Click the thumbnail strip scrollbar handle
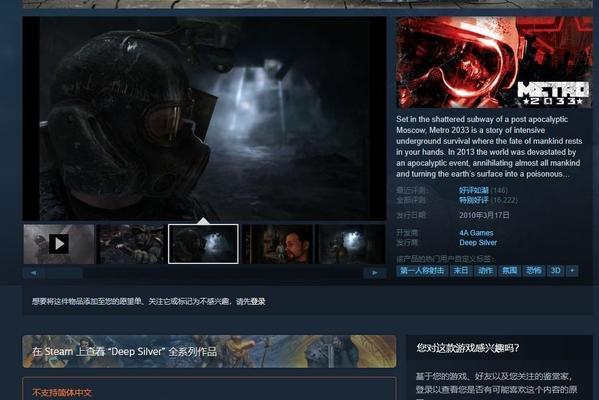The image size is (599, 400). [x=64, y=273]
